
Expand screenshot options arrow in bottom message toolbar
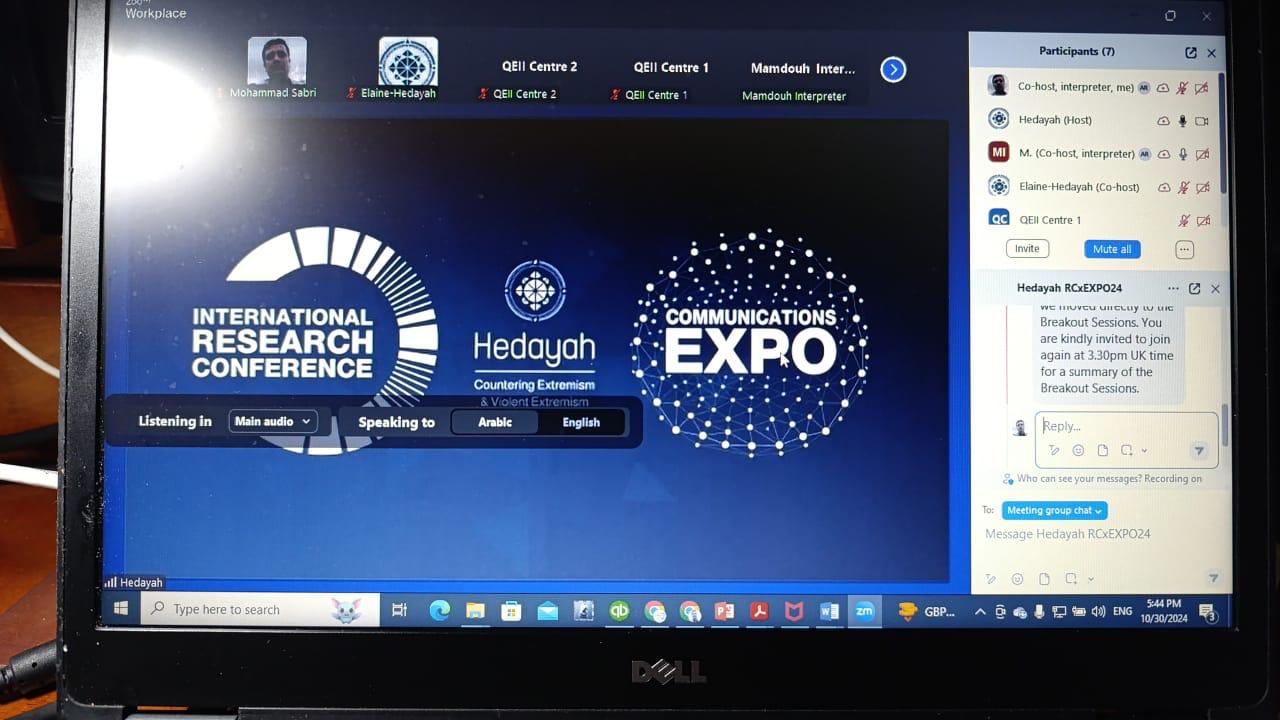pos(1090,579)
